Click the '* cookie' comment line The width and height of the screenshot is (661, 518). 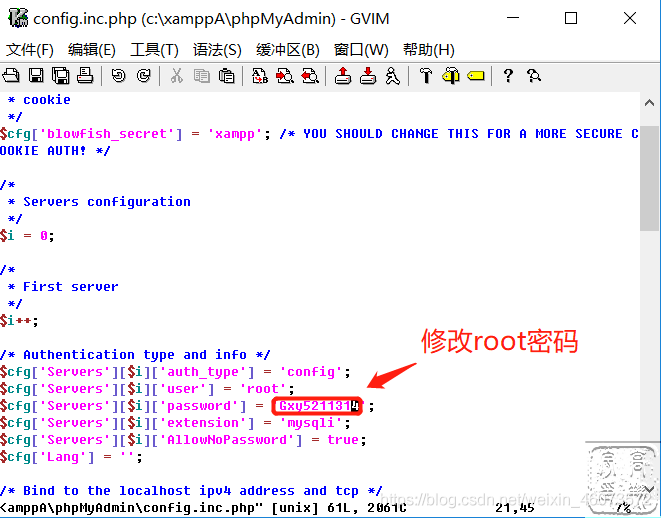(x=39, y=100)
